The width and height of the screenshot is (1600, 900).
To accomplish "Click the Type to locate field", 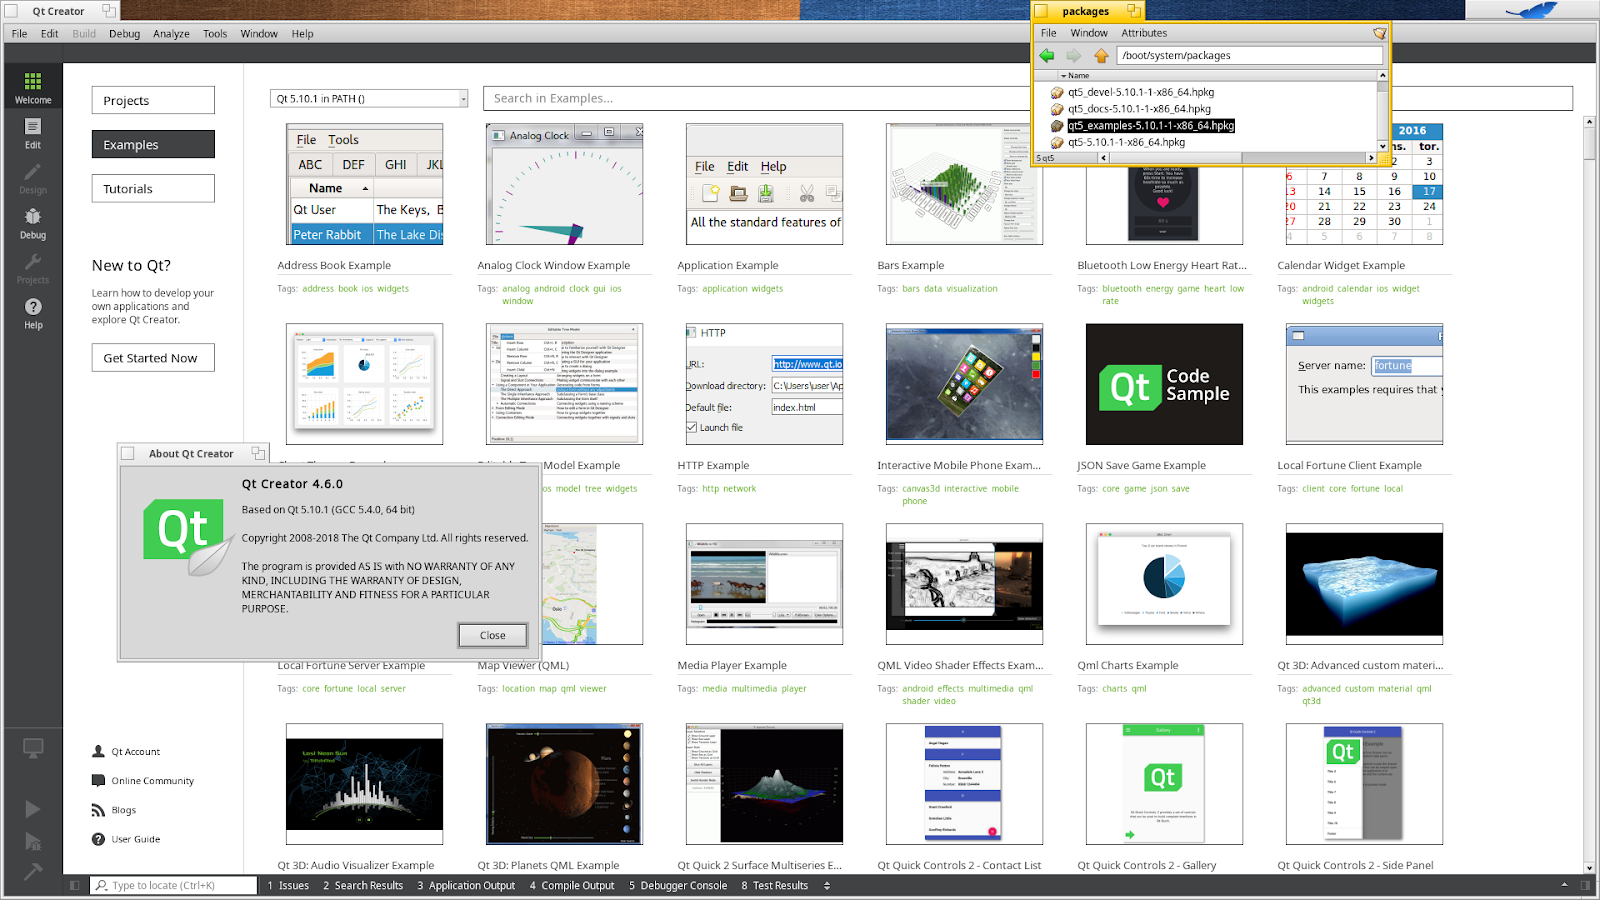I will 174,885.
